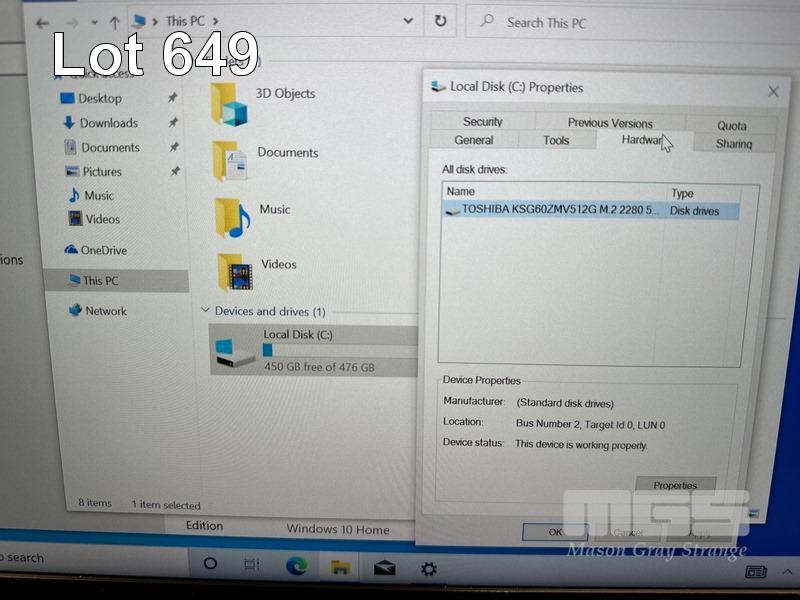Open the Mail app in taskbar

point(384,568)
